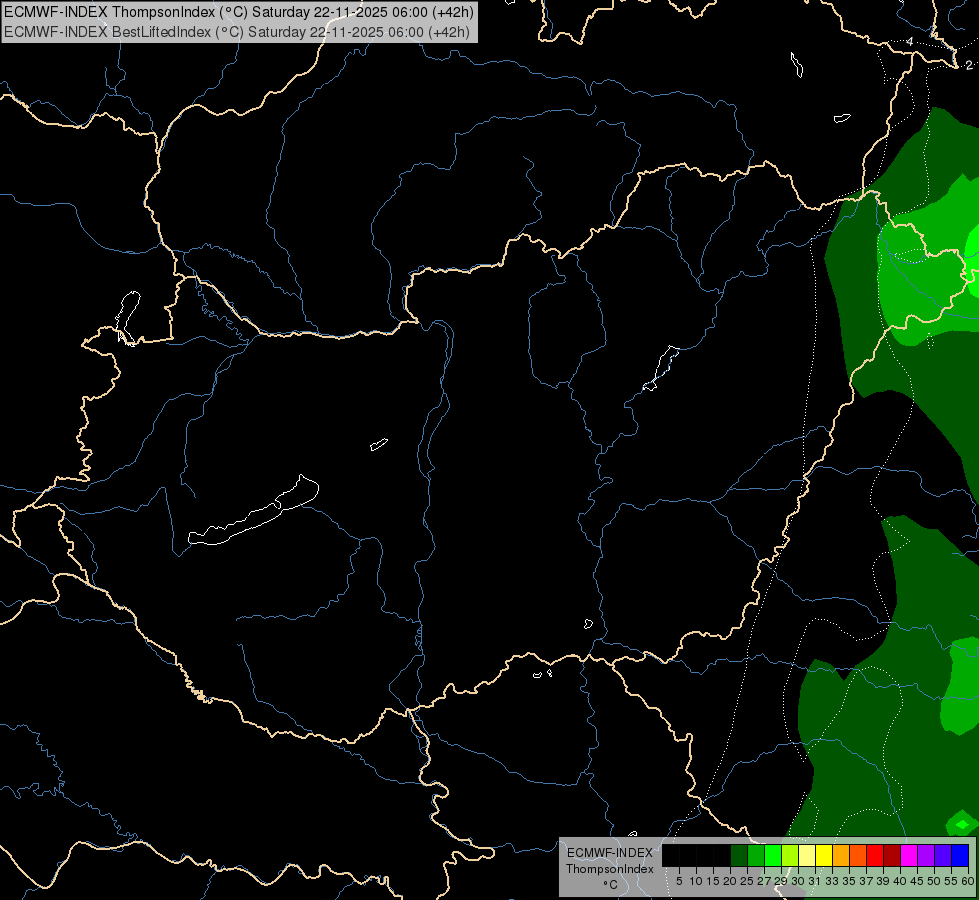Click the ThompsonIndex title line at top
Viewport: 979px width, 900px height.
point(239,11)
